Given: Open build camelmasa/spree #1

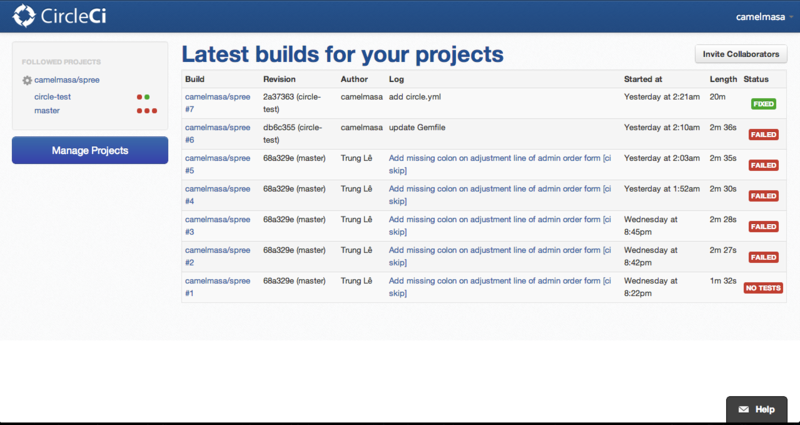Looking at the screenshot, I should pyautogui.click(x=218, y=287).
